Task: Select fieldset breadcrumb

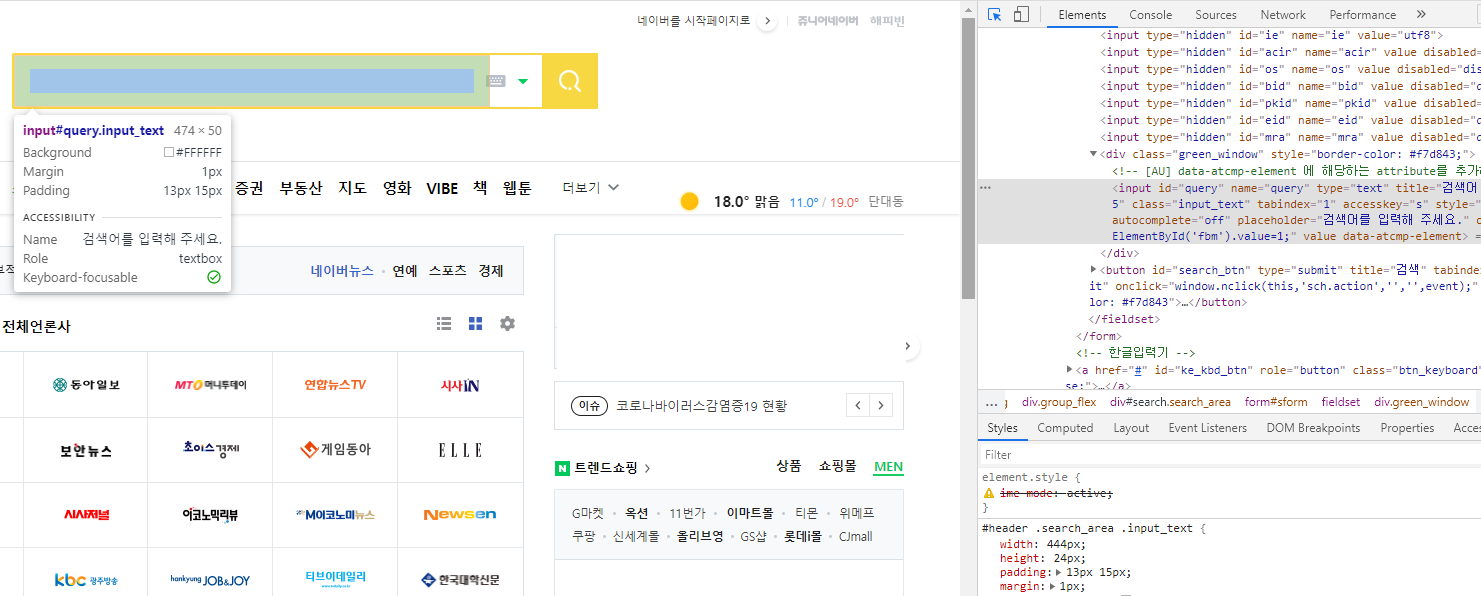Action: click(1340, 402)
